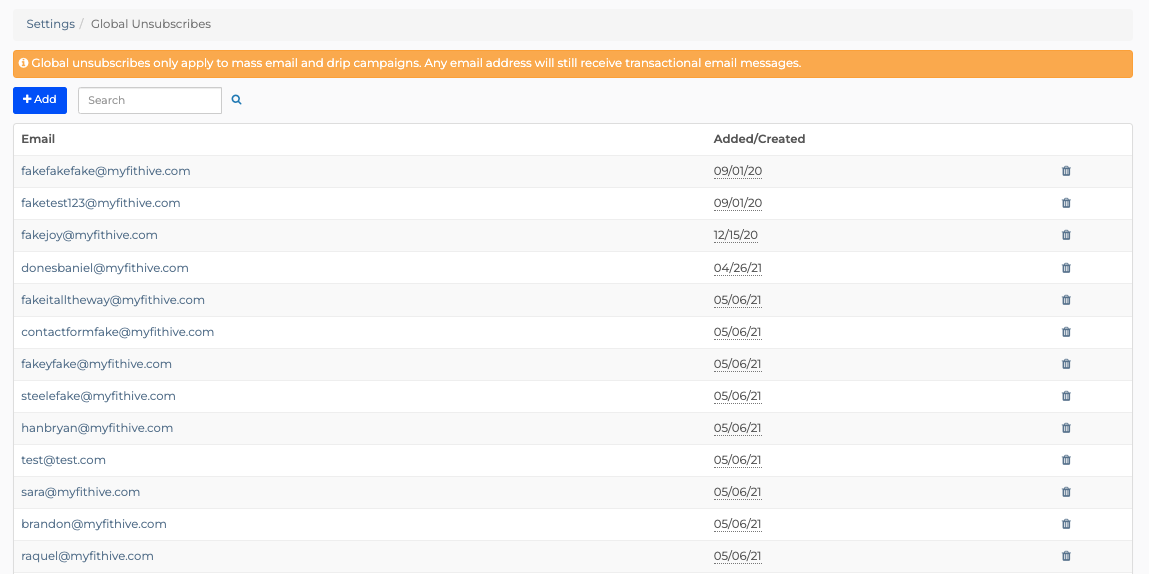Click the Added/Created column header

point(759,139)
